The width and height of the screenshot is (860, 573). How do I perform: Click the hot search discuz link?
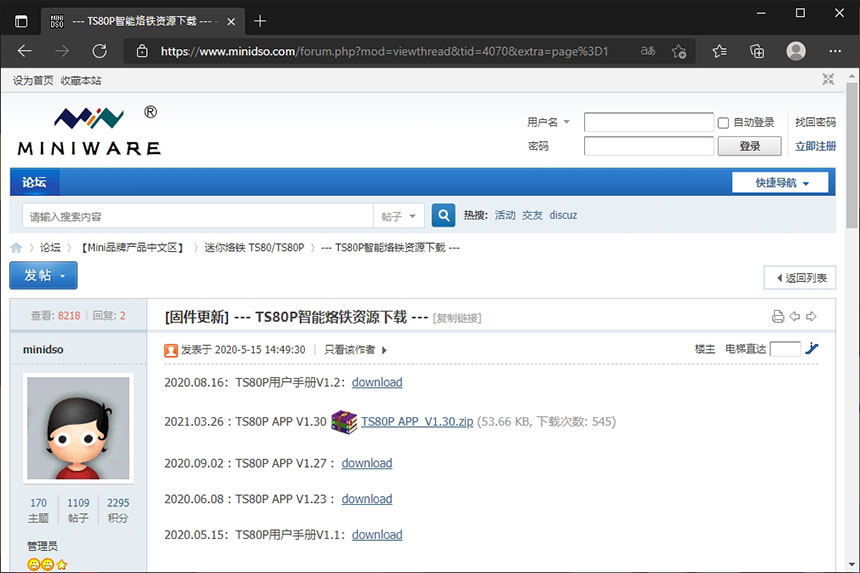pyautogui.click(x=563, y=215)
